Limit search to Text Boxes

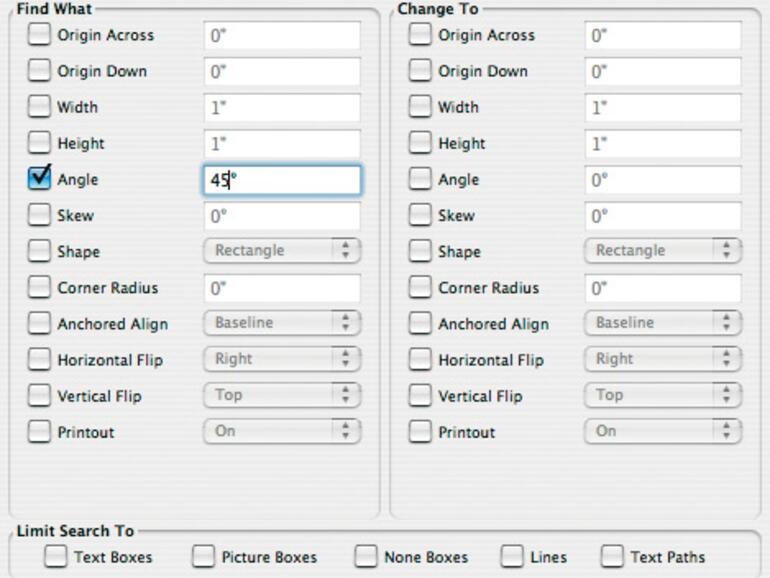pos(57,557)
